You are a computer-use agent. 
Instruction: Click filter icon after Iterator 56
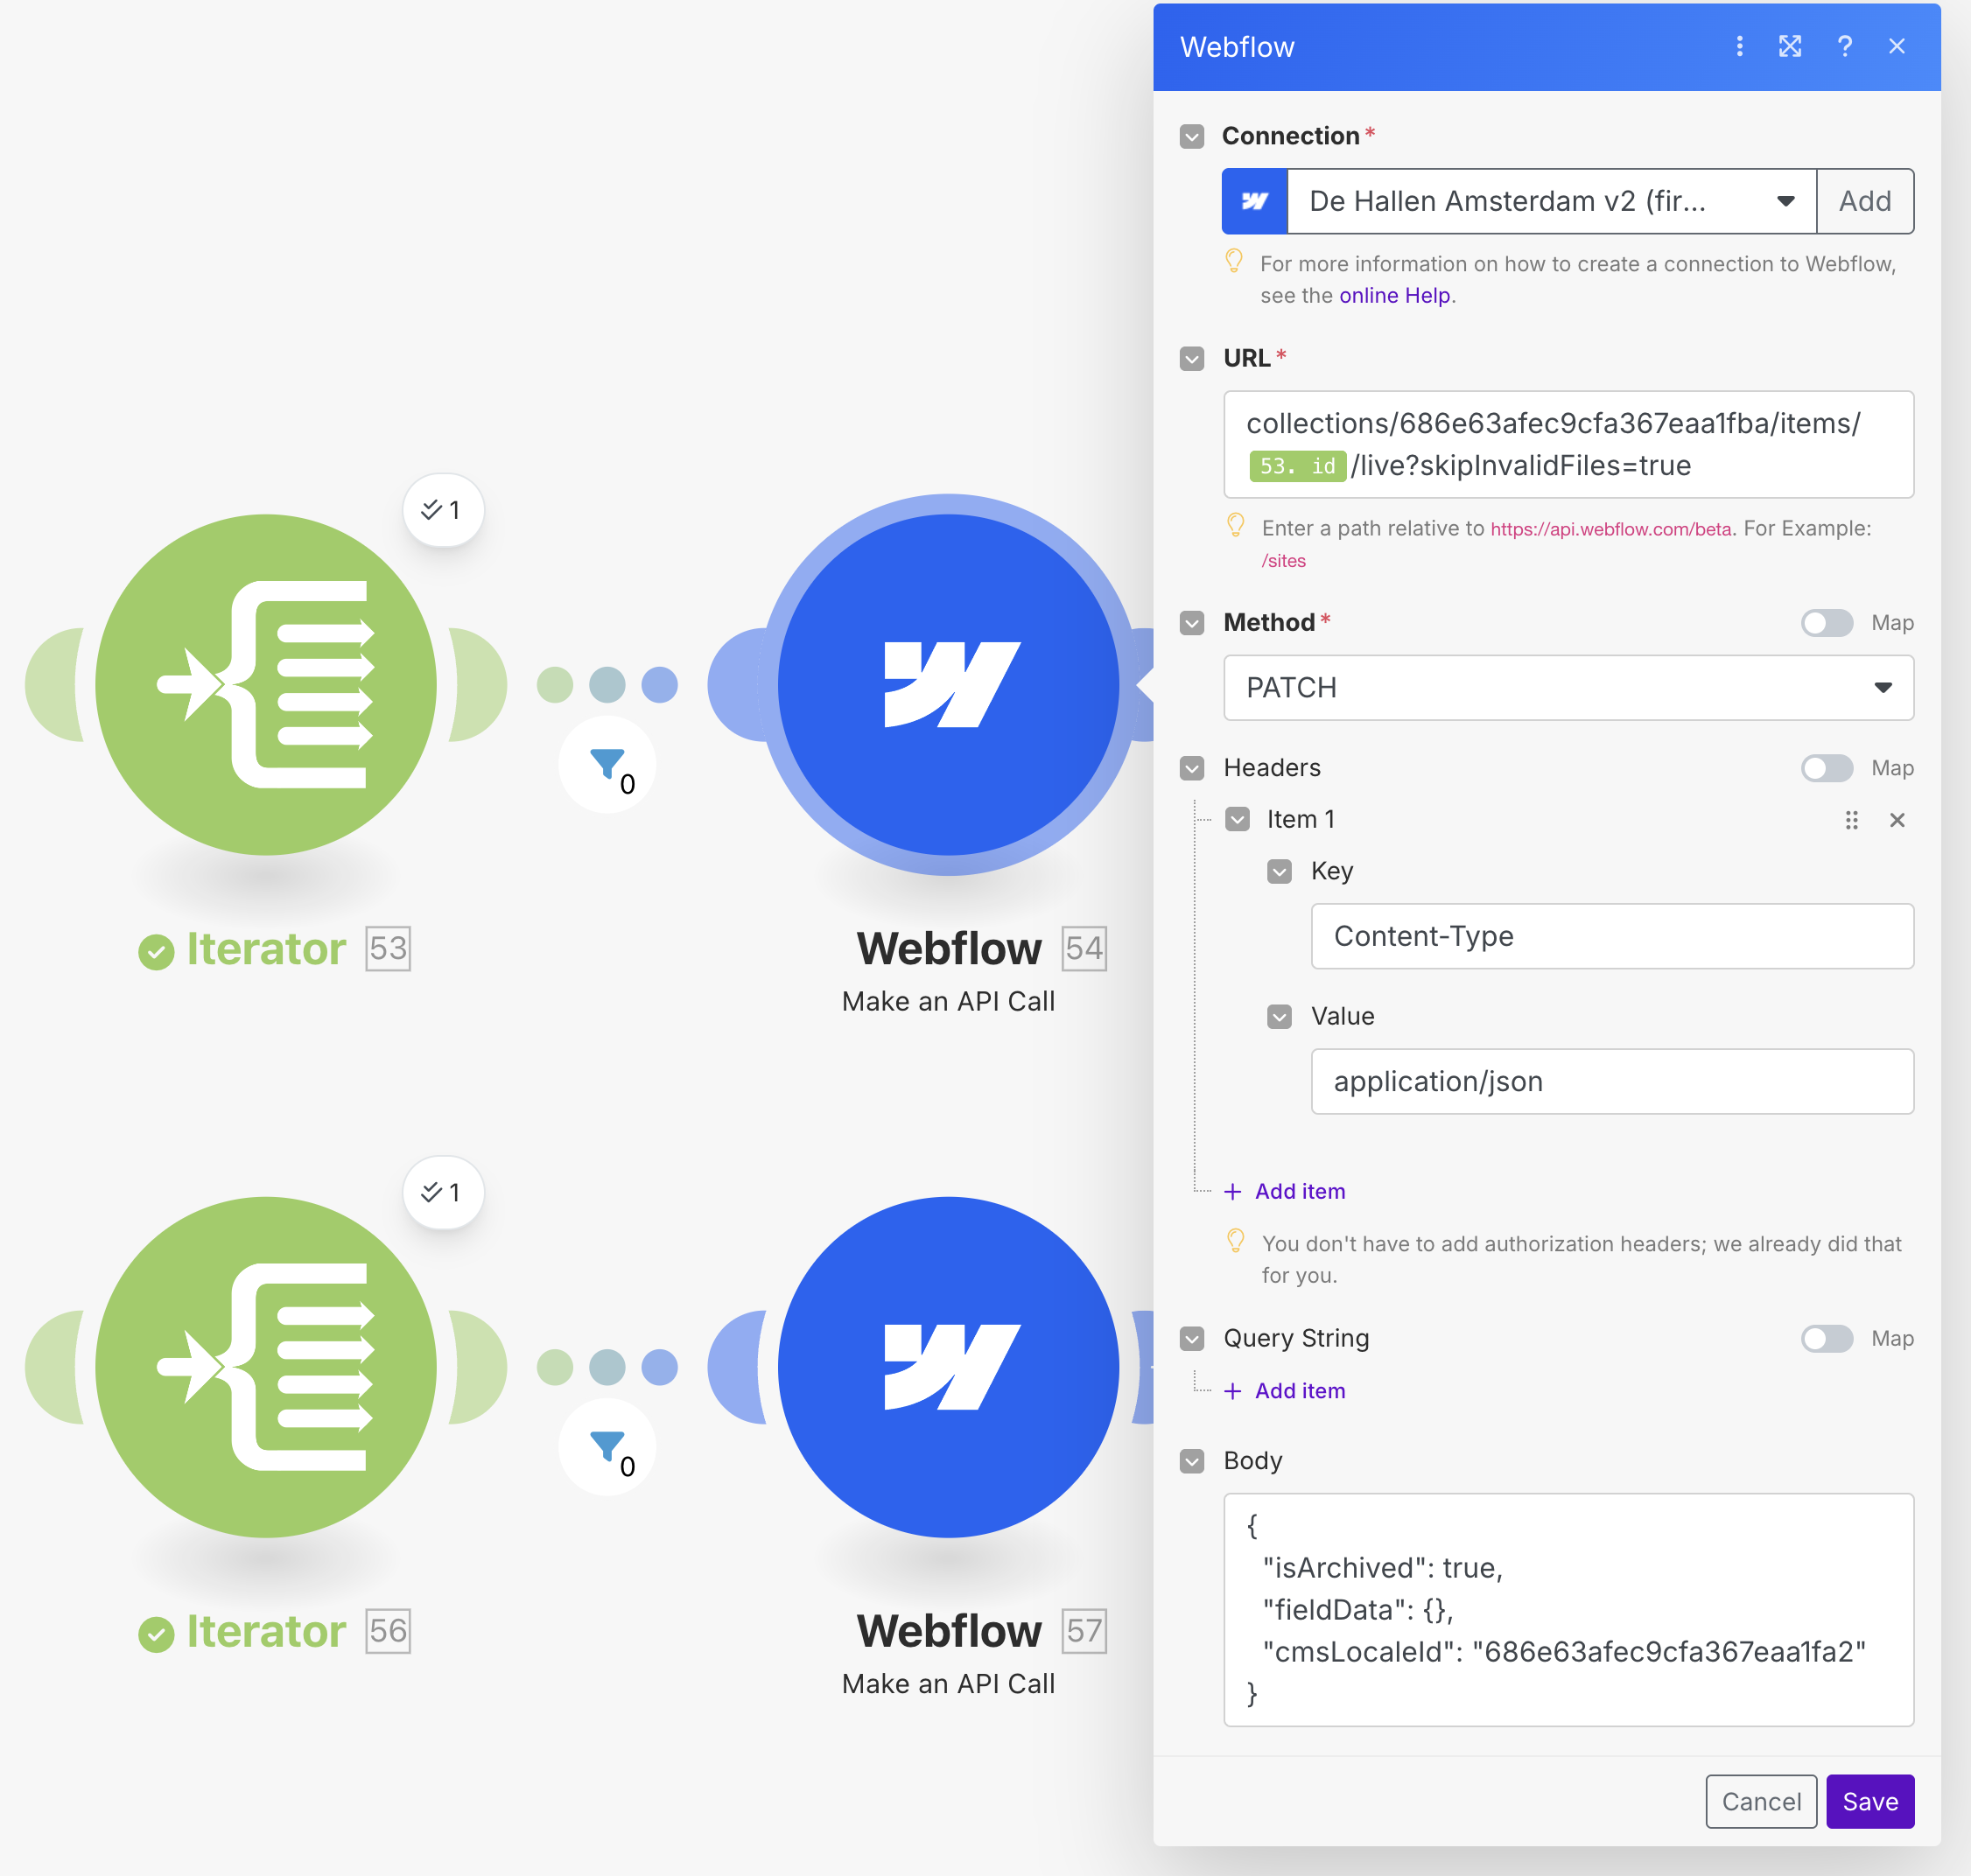point(607,1446)
